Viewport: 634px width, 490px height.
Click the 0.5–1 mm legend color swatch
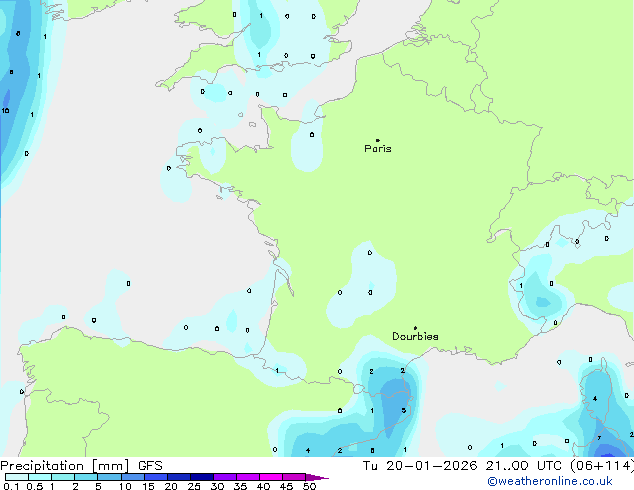pos(40,477)
